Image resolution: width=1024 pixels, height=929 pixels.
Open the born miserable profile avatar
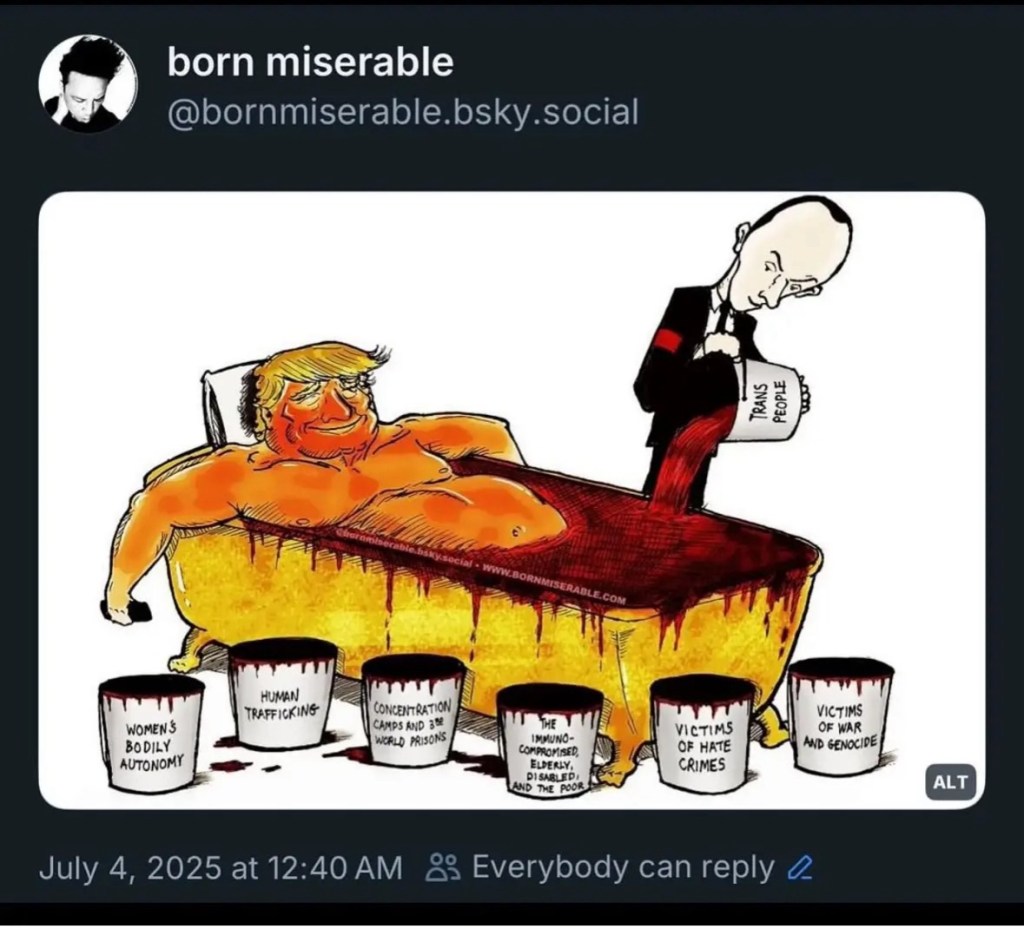[x=88, y=83]
